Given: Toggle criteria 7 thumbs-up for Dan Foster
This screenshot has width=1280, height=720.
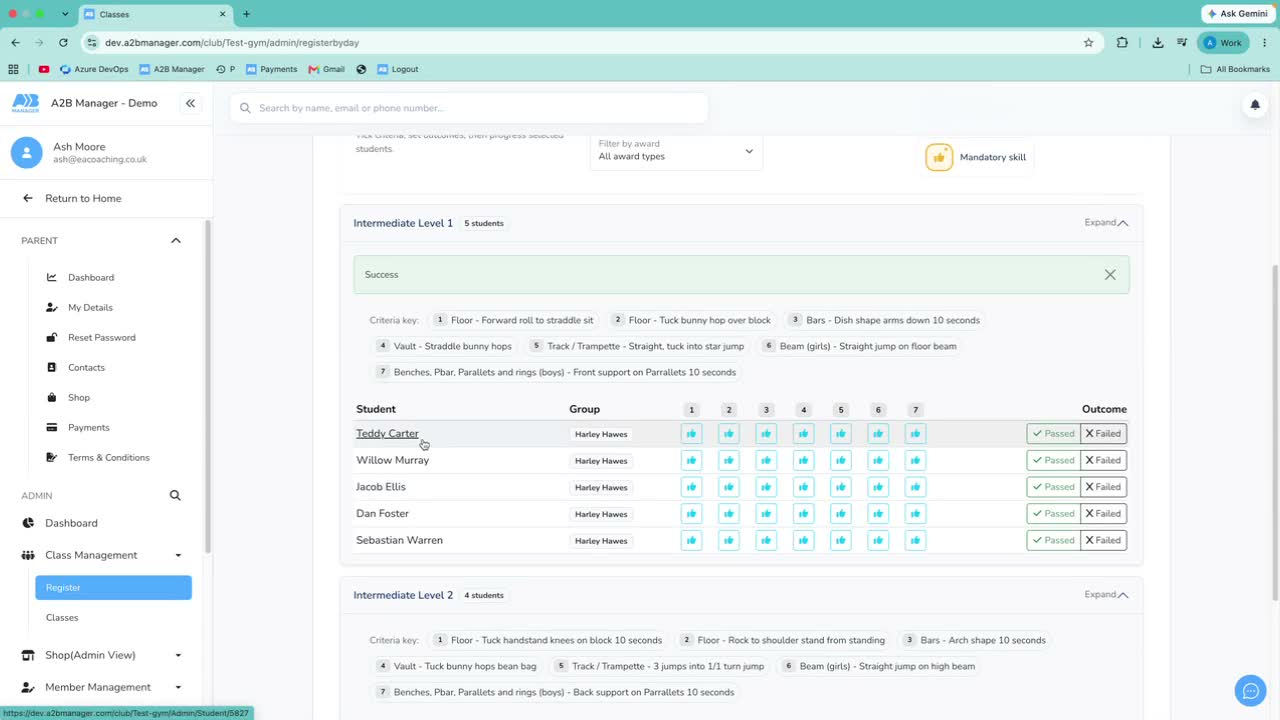Looking at the screenshot, I should click(x=915, y=514).
